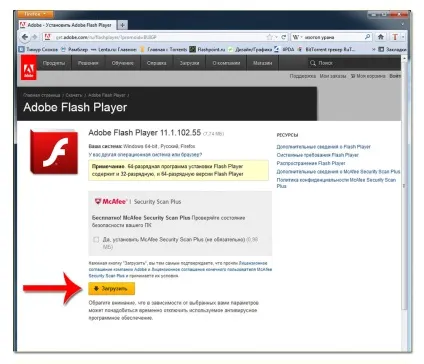Expand the dropdown beside the red T icon
This screenshot has width=424, height=364.
[x=403, y=37]
